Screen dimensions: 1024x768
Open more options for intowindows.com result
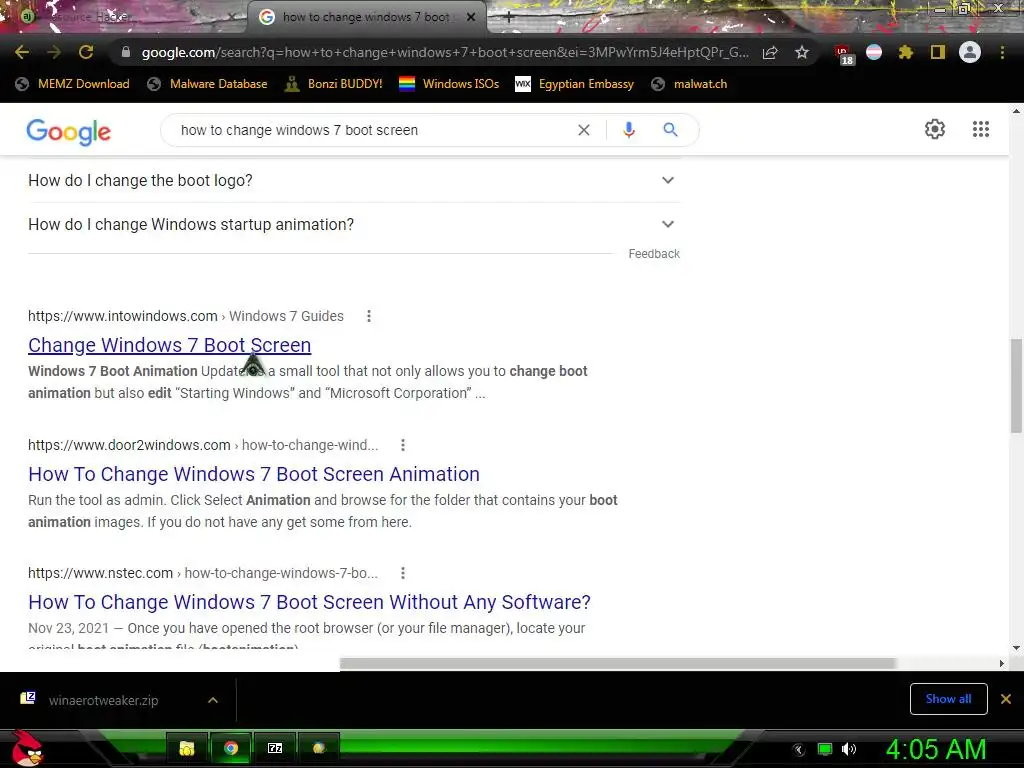click(369, 316)
